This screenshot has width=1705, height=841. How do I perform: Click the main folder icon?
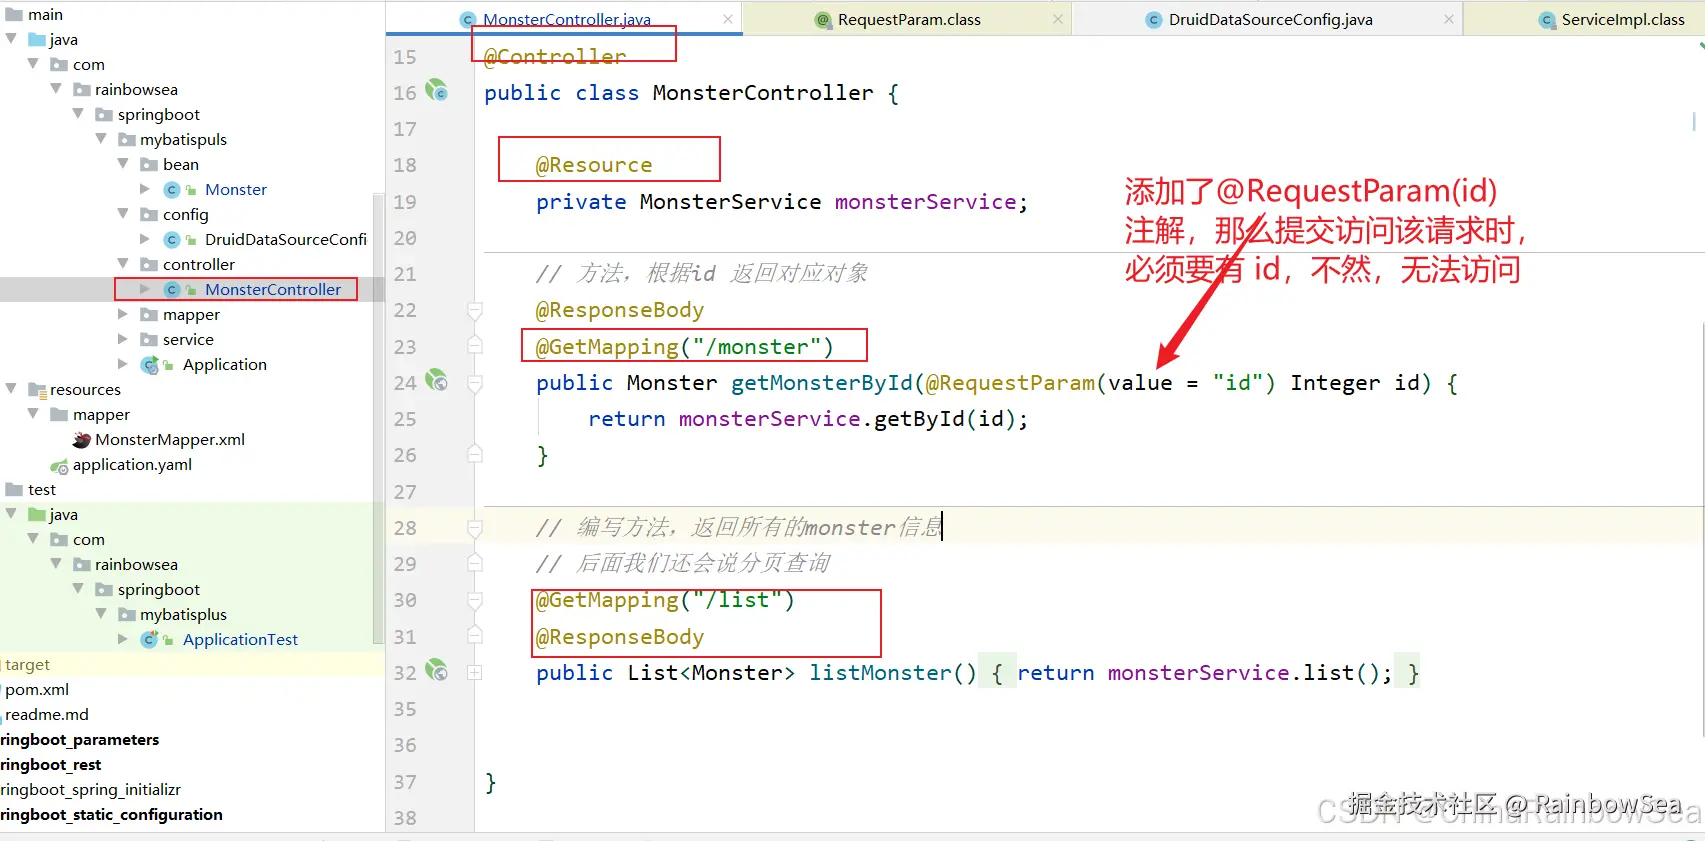pyautogui.click(x=14, y=15)
